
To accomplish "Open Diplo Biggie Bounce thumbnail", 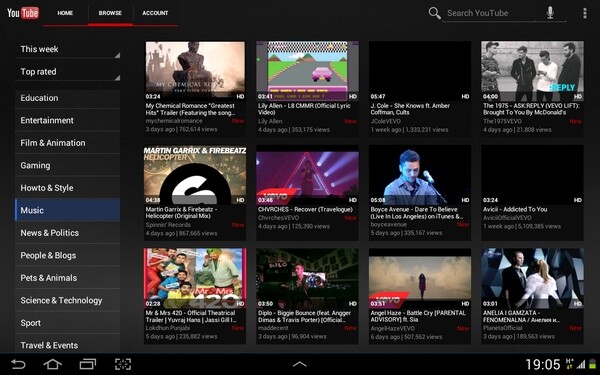I will coord(307,278).
